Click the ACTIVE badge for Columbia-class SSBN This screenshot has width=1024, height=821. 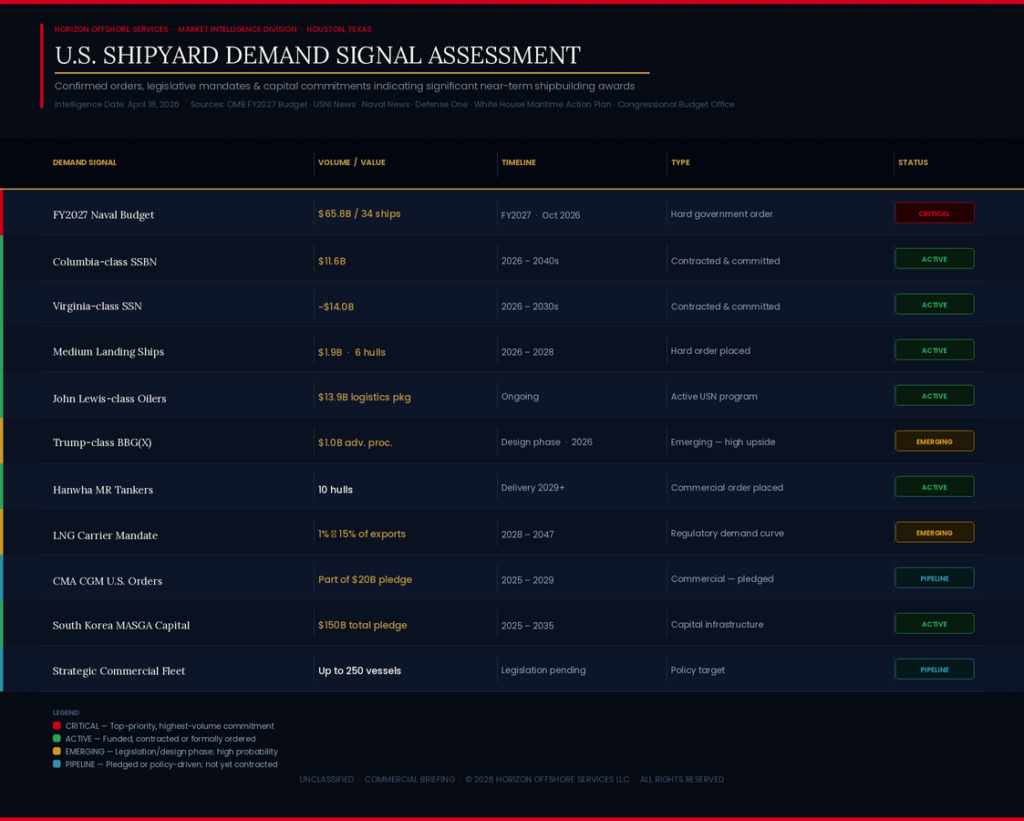(x=934, y=258)
